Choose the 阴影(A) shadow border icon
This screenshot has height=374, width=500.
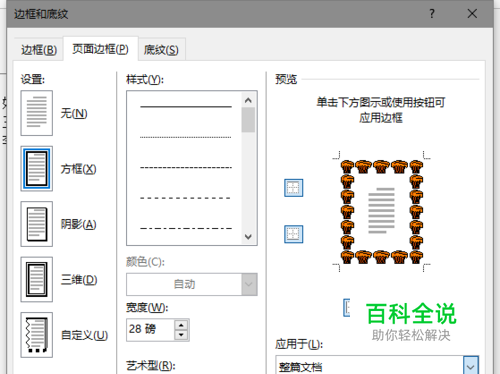tap(37, 224)
